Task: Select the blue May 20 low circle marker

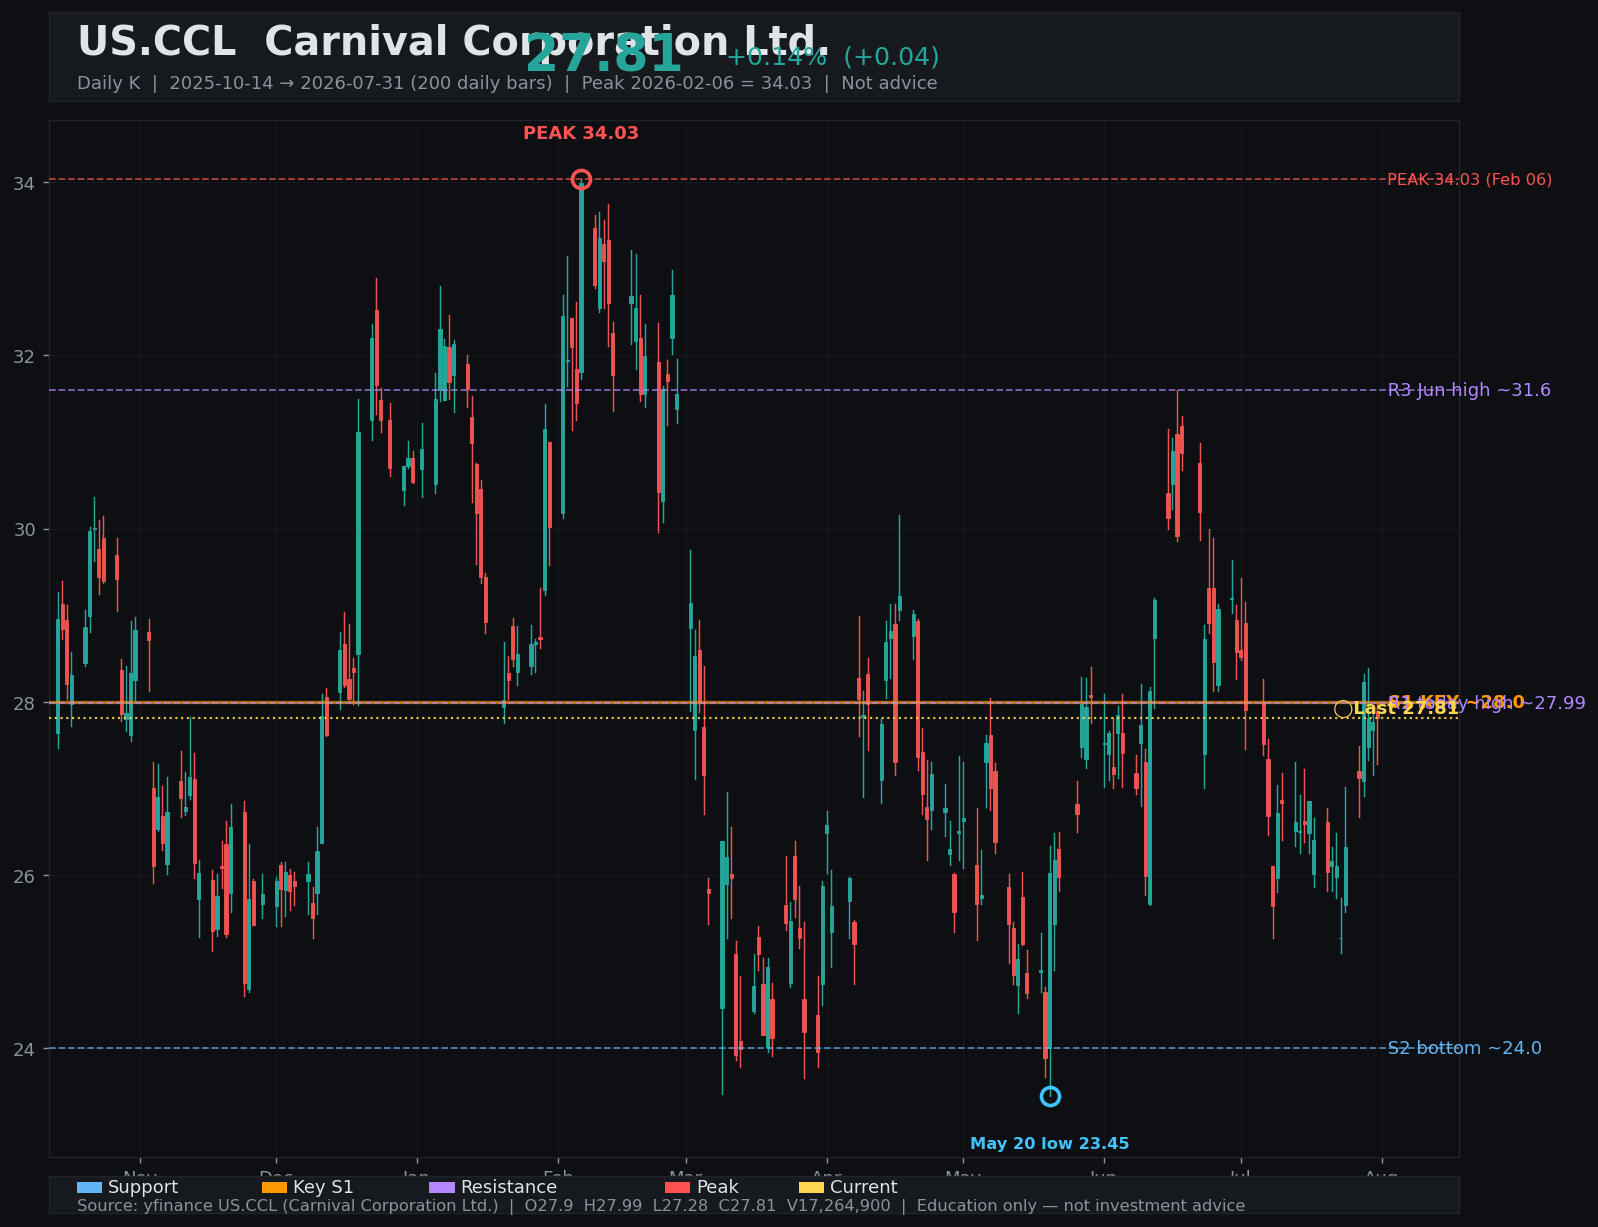Action: [x=1050, y=1097]
